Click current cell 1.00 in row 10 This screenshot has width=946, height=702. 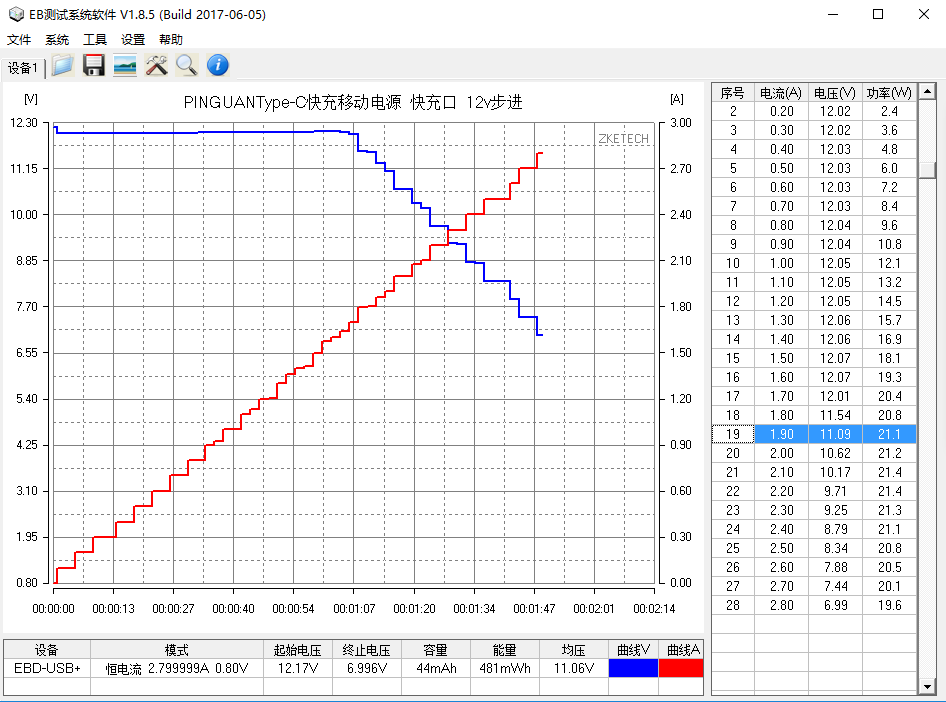(x=781, y=264)
